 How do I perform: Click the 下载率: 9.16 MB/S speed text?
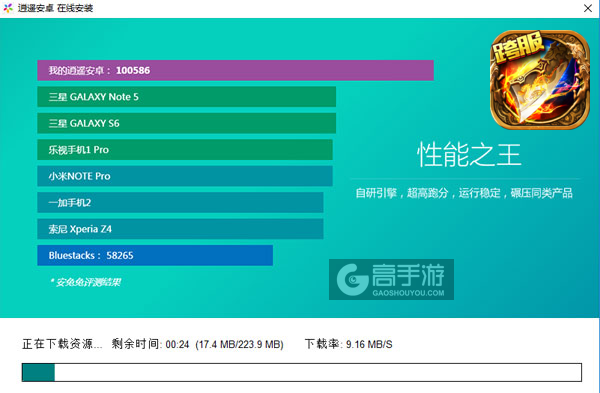348,344
